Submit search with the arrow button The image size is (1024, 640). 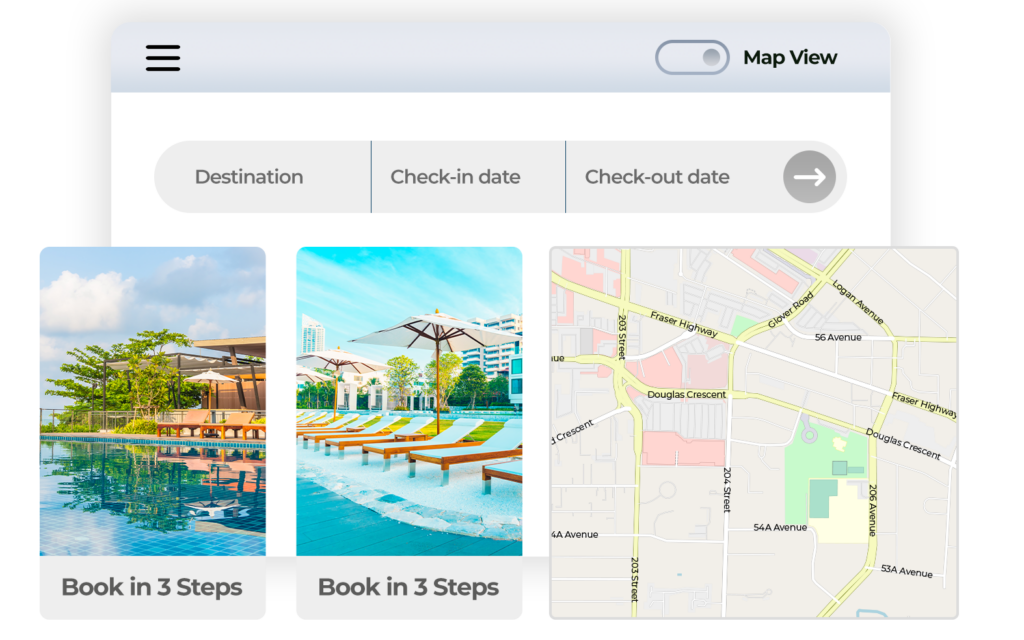[x=810, y=177]
